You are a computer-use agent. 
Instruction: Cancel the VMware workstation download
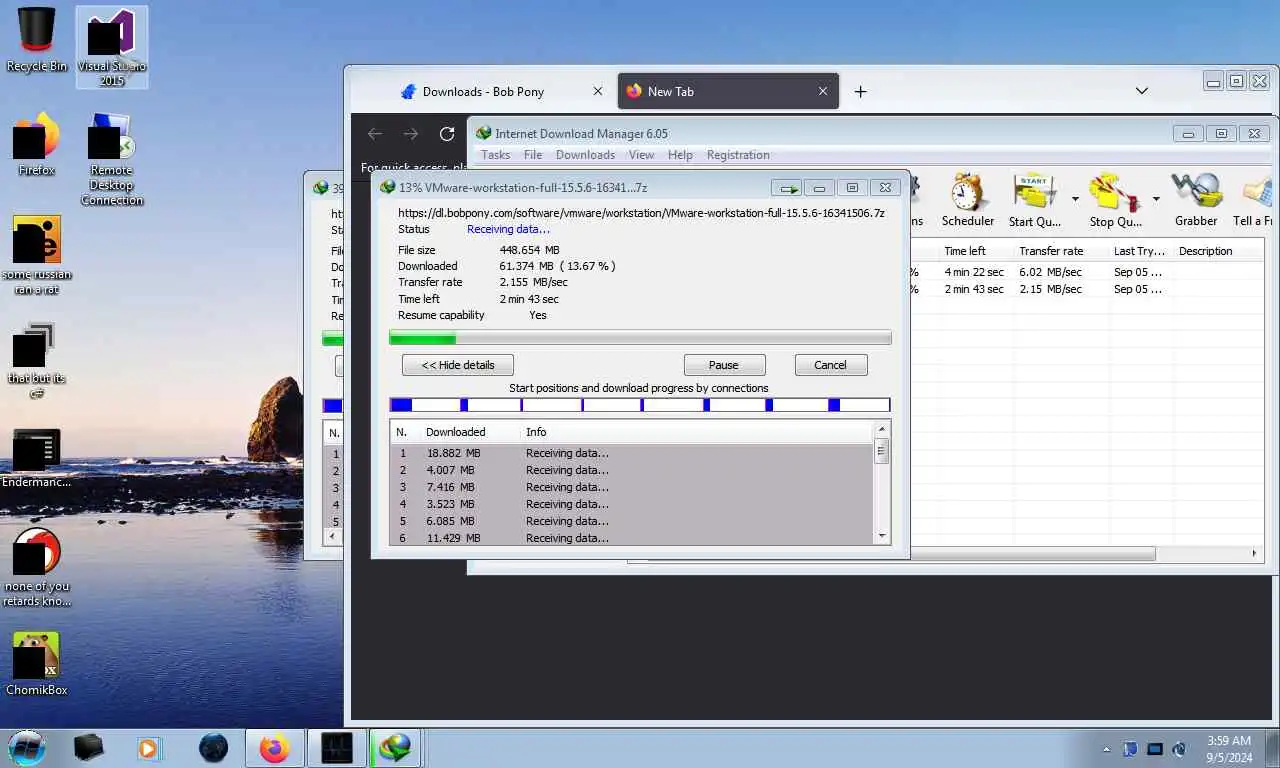tap(830, 365)
